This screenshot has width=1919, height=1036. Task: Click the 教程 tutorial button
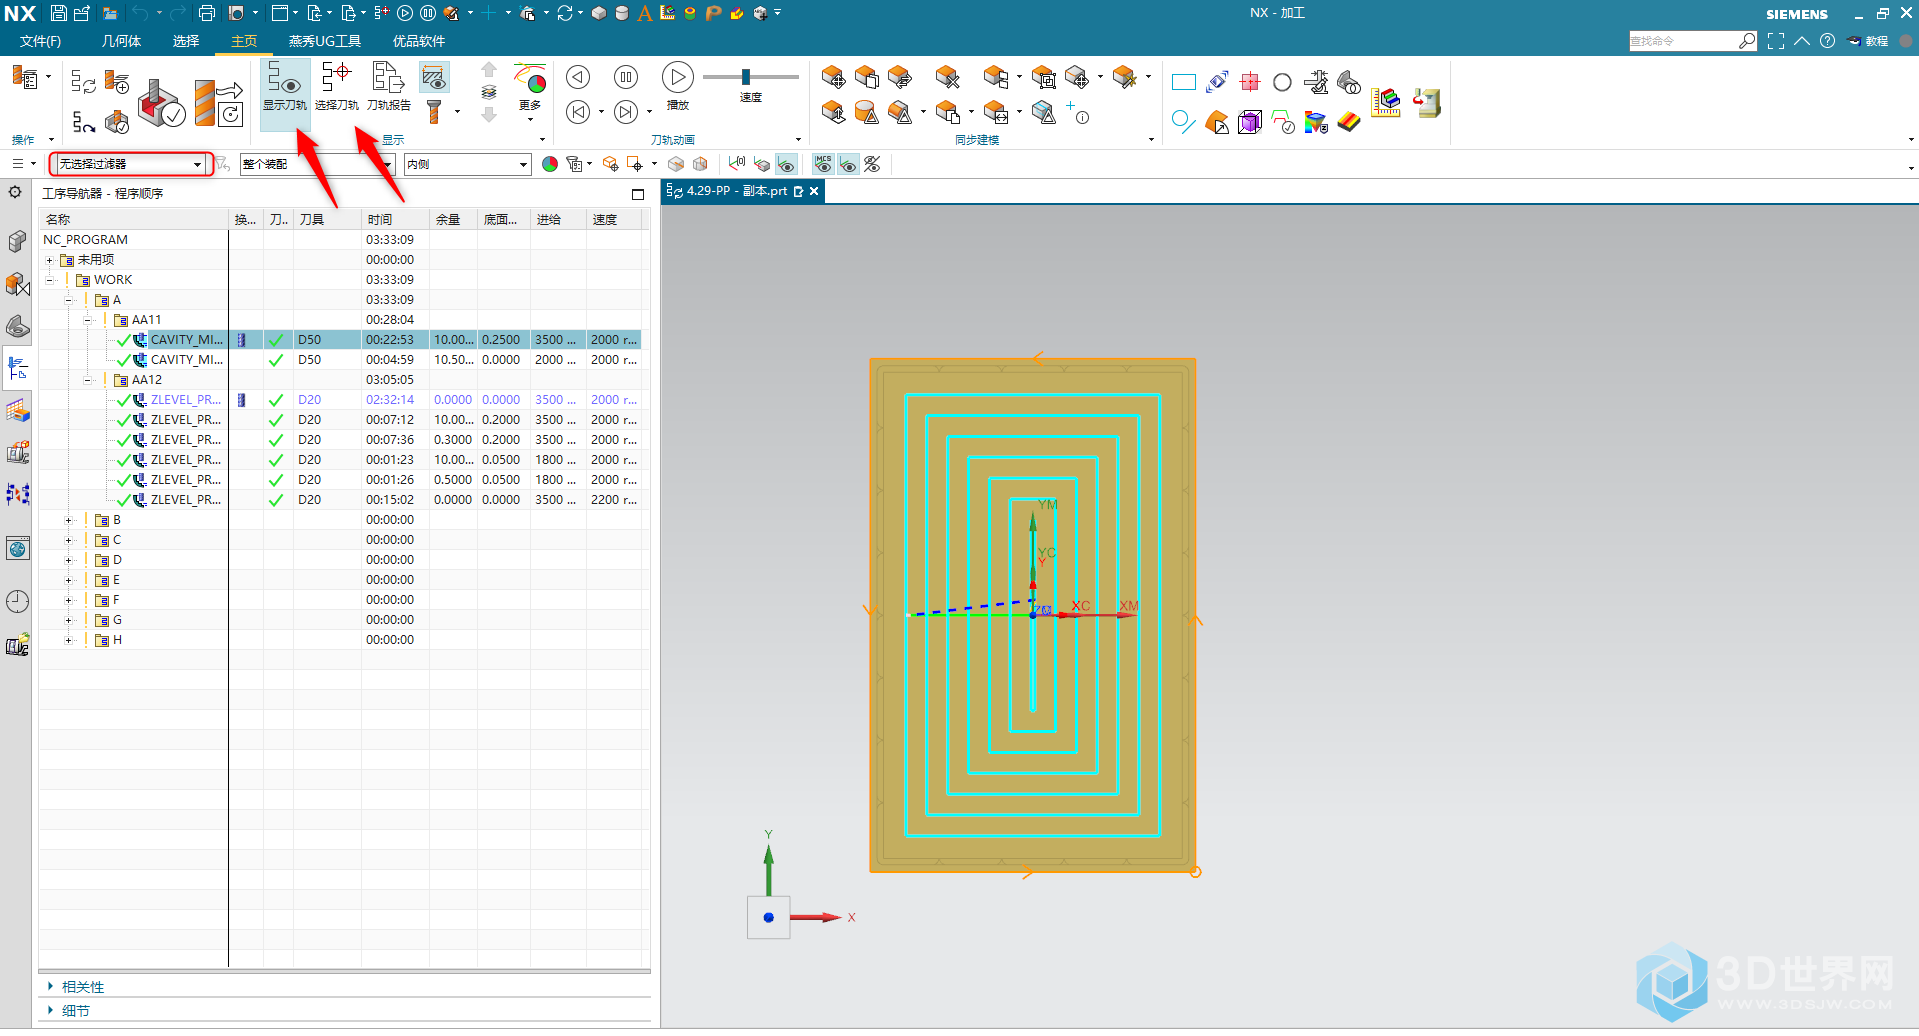tap(1868, 41)
